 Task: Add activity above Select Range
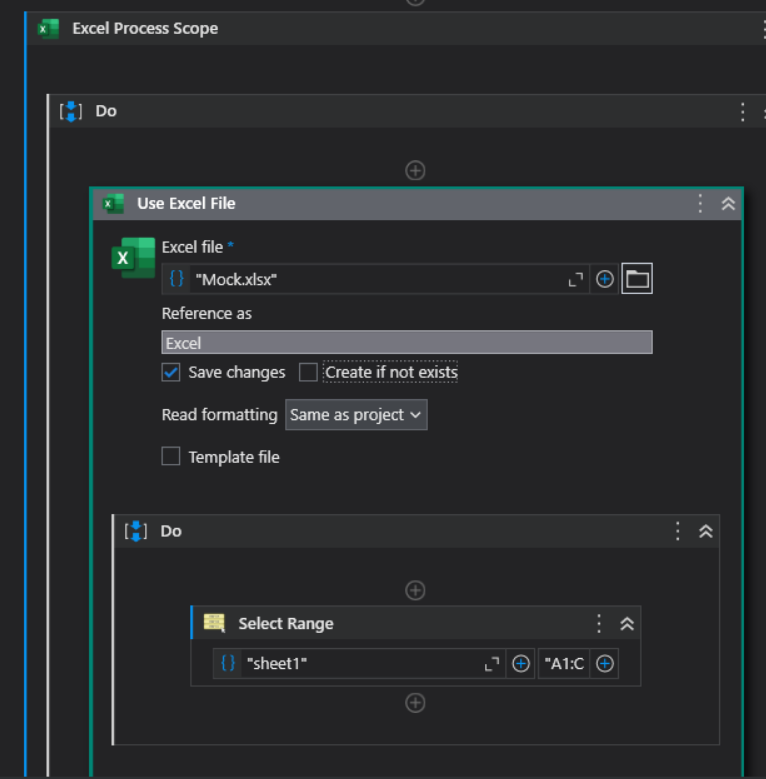pos(415,590)
